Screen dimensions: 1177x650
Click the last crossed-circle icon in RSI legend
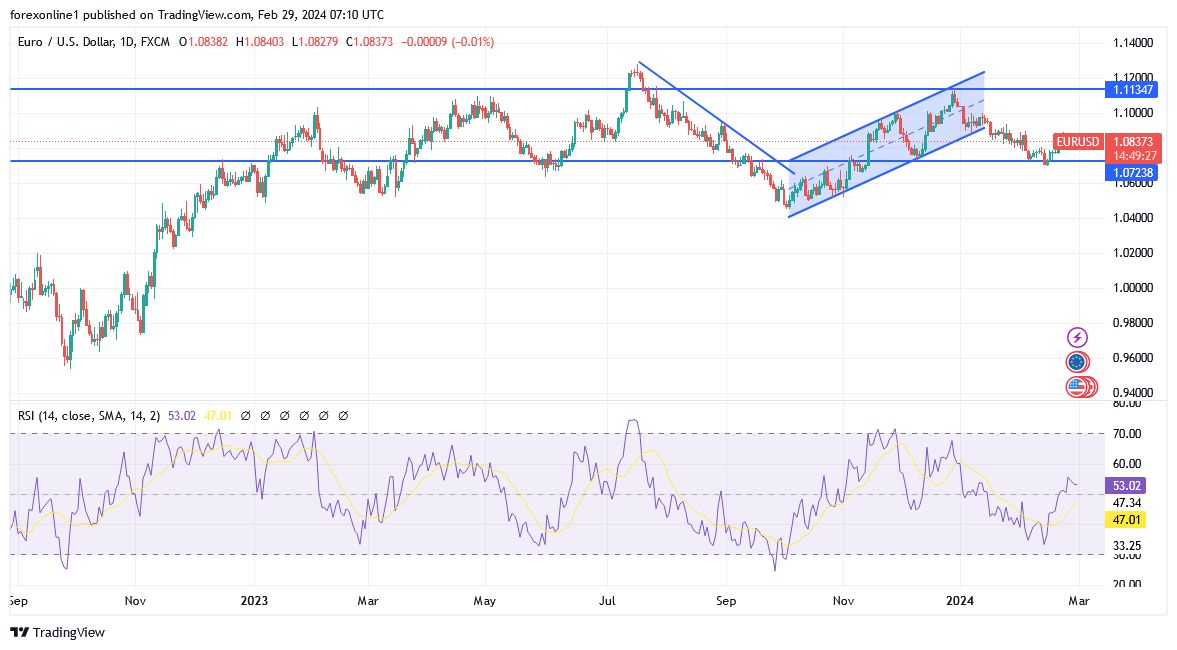click(x=344, y=413)
